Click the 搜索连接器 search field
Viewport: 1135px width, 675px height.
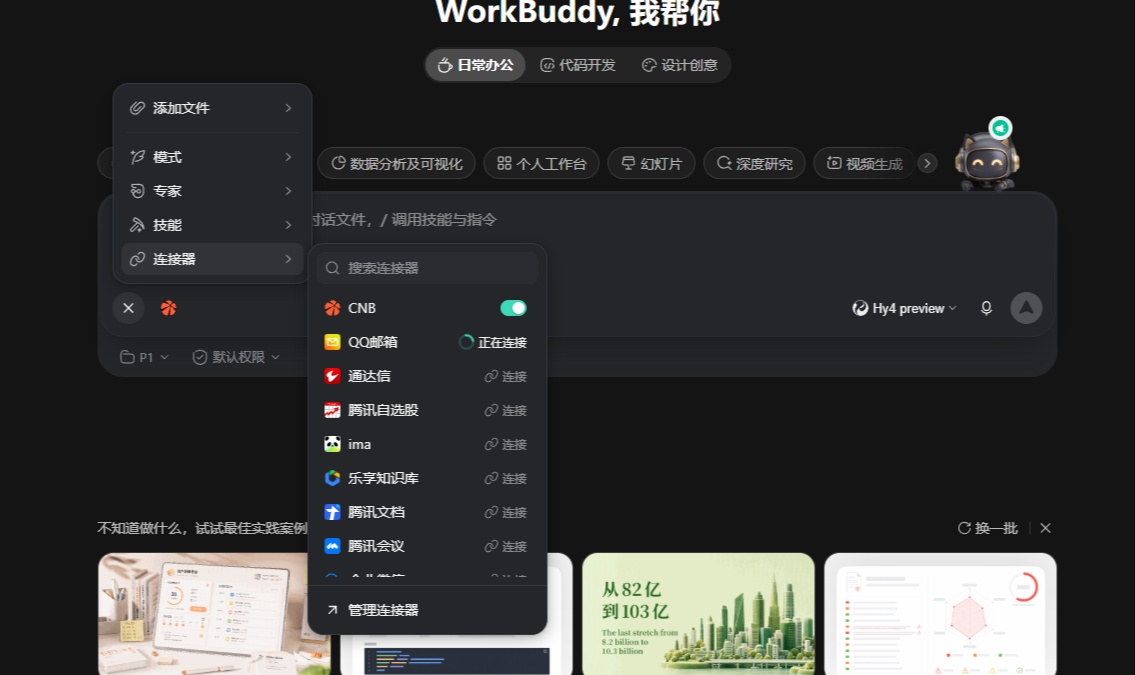[x=427, y=268]
